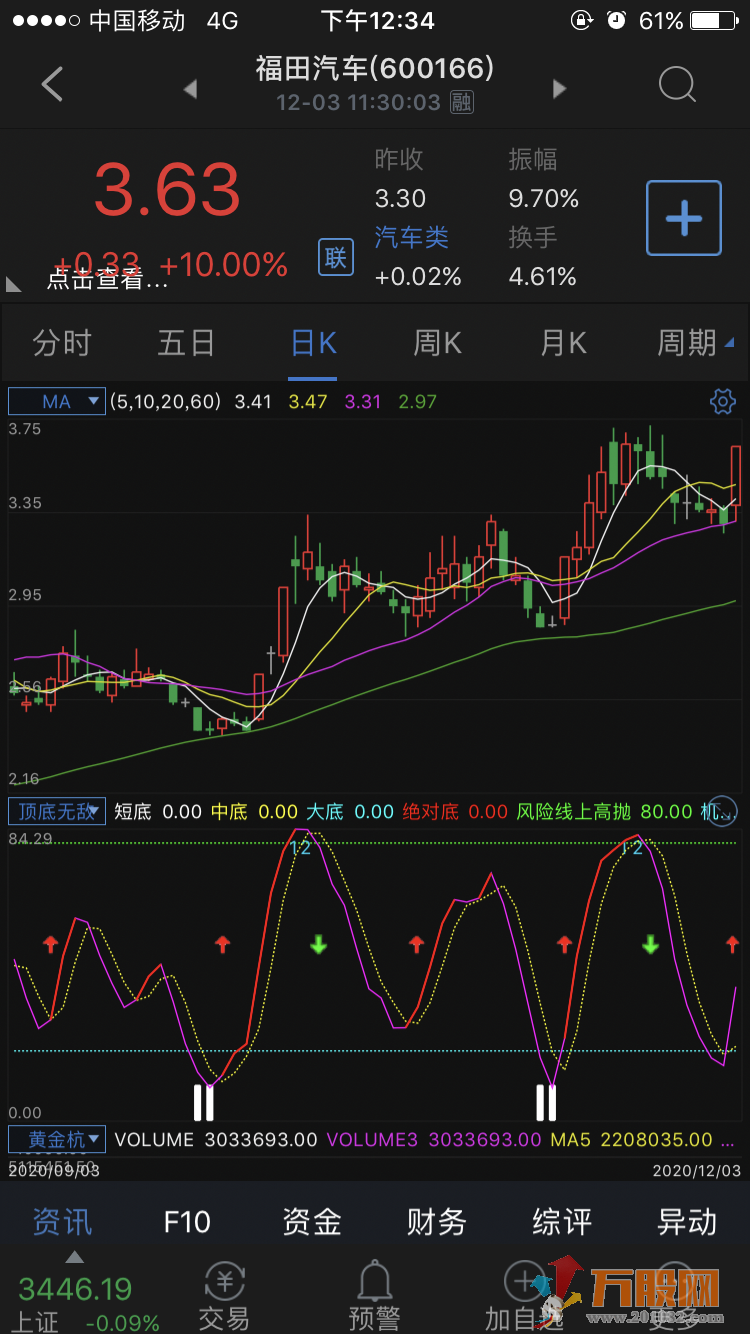Tap the +10.00% change value
The width and height of the screenshot is (750, 1334).
coord(224,265)
